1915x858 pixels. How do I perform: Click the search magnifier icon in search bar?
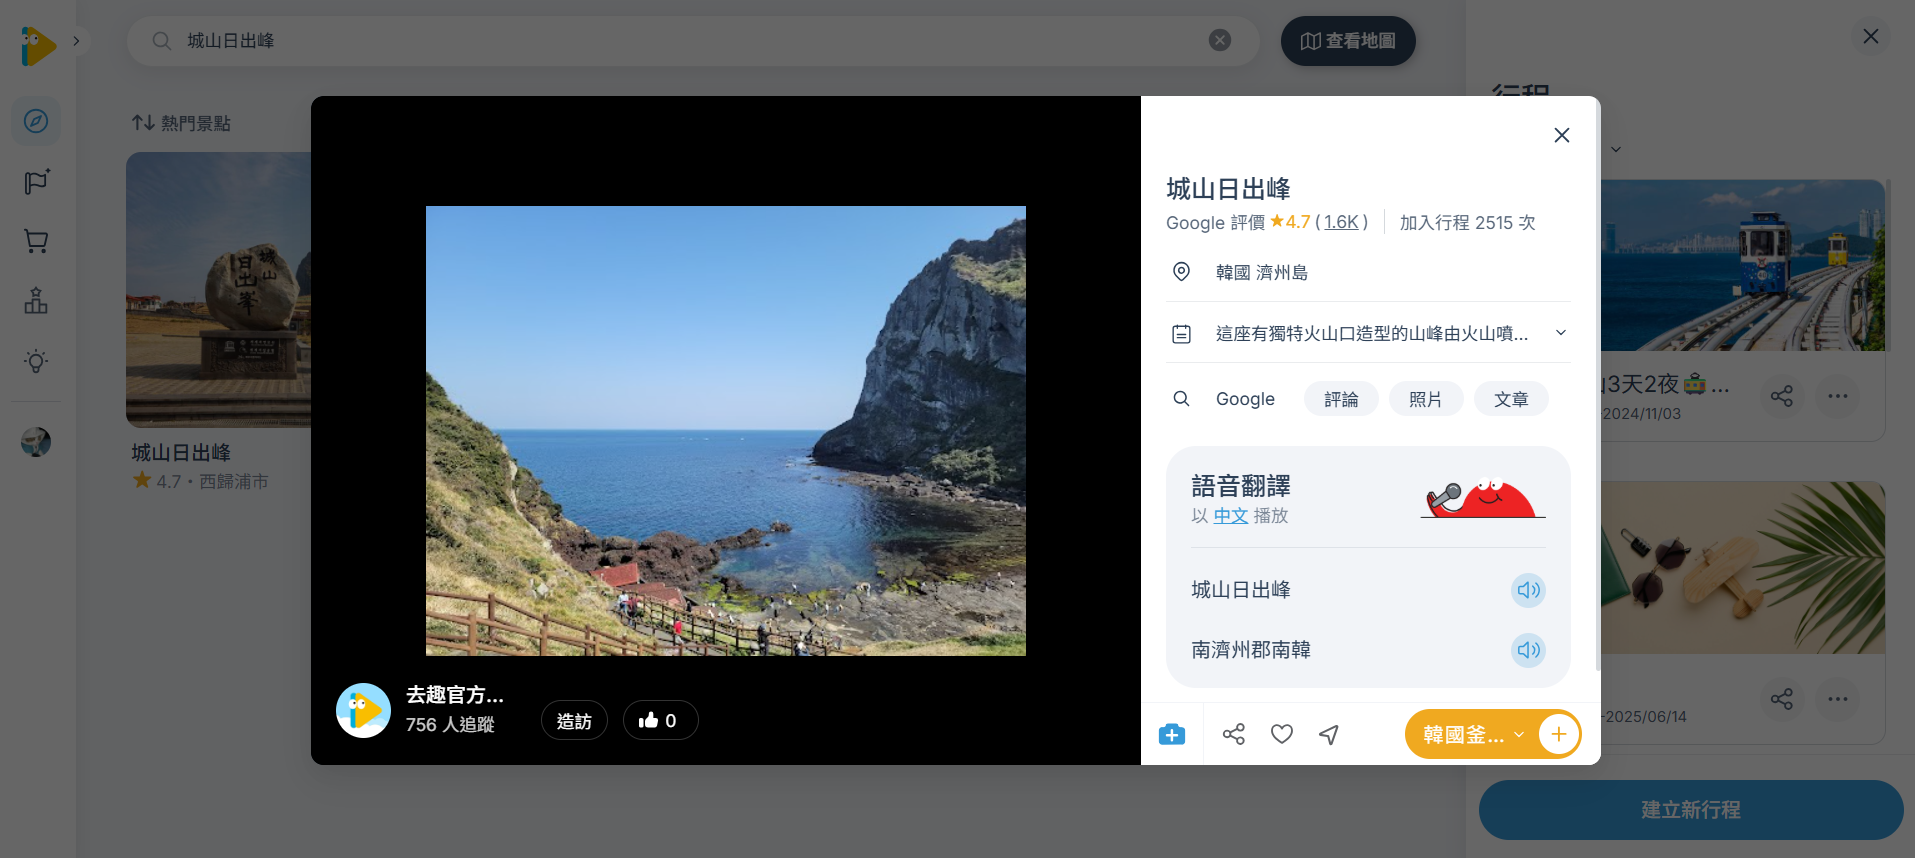coord(161,41)
